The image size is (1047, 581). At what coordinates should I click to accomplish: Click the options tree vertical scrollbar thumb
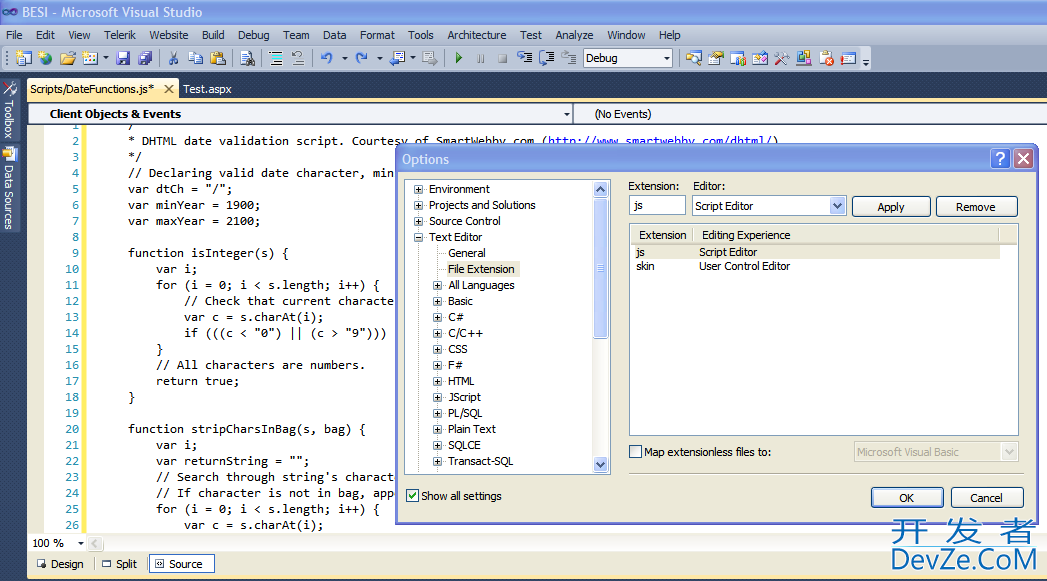point(600,268)
